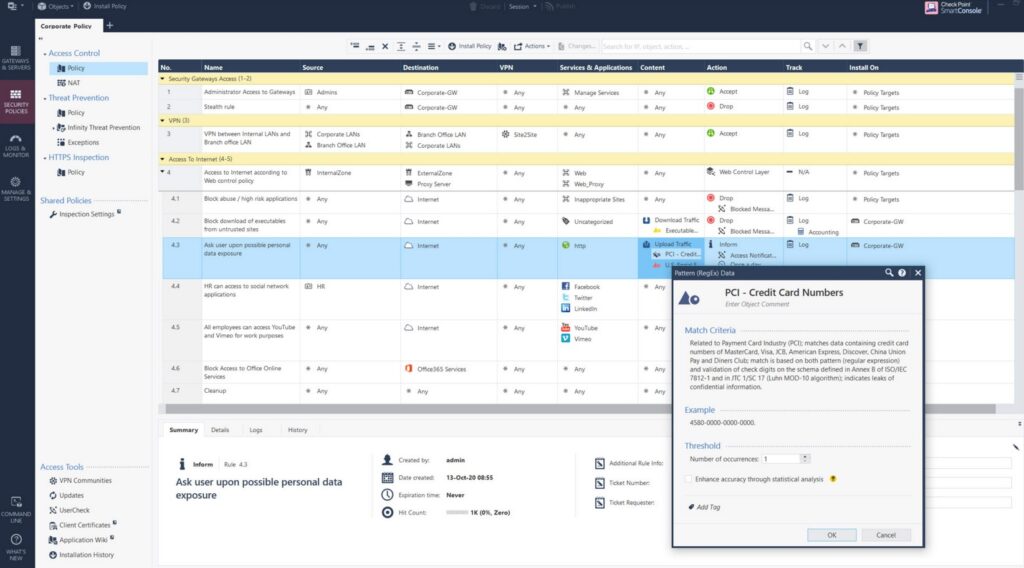Click Cancel in Pattern Data dialog
Screen dimensions: 1024x568
[x=886, y=535]
